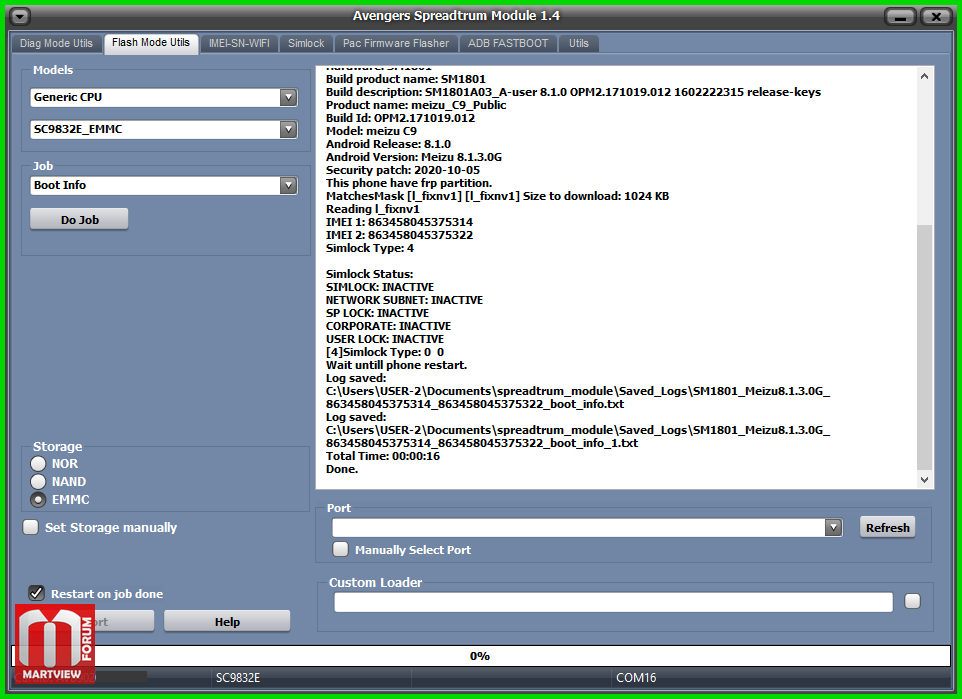The width and height of the screenshot is (962, 699).
Task: Click the COM16 status bar entry
Action: tap(636, 678)
